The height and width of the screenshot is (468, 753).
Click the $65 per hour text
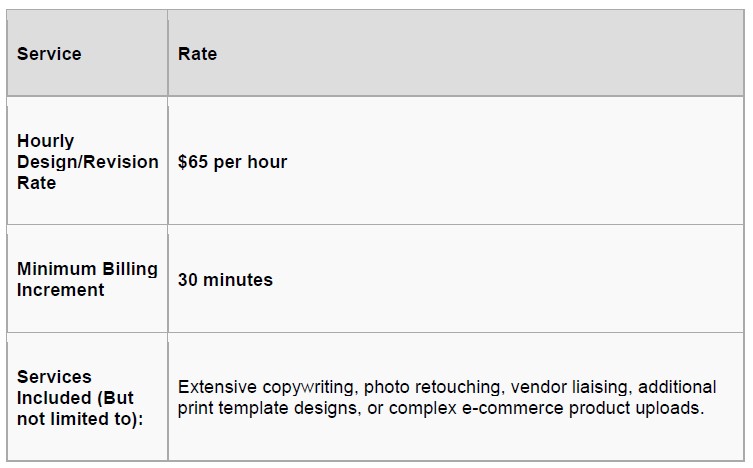[x=232, y=162]
